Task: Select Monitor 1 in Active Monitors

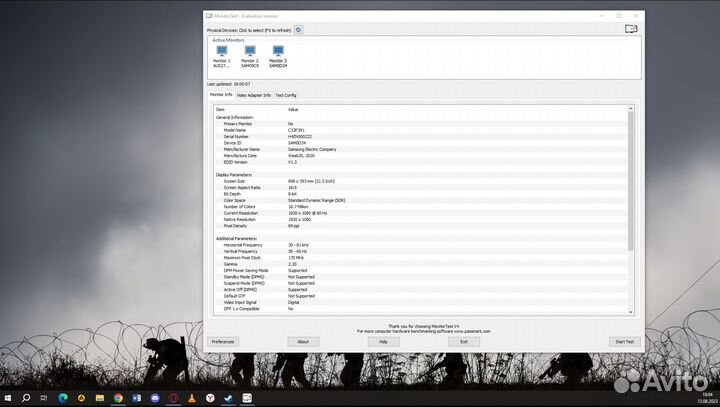Action: (x=222, y=57)
